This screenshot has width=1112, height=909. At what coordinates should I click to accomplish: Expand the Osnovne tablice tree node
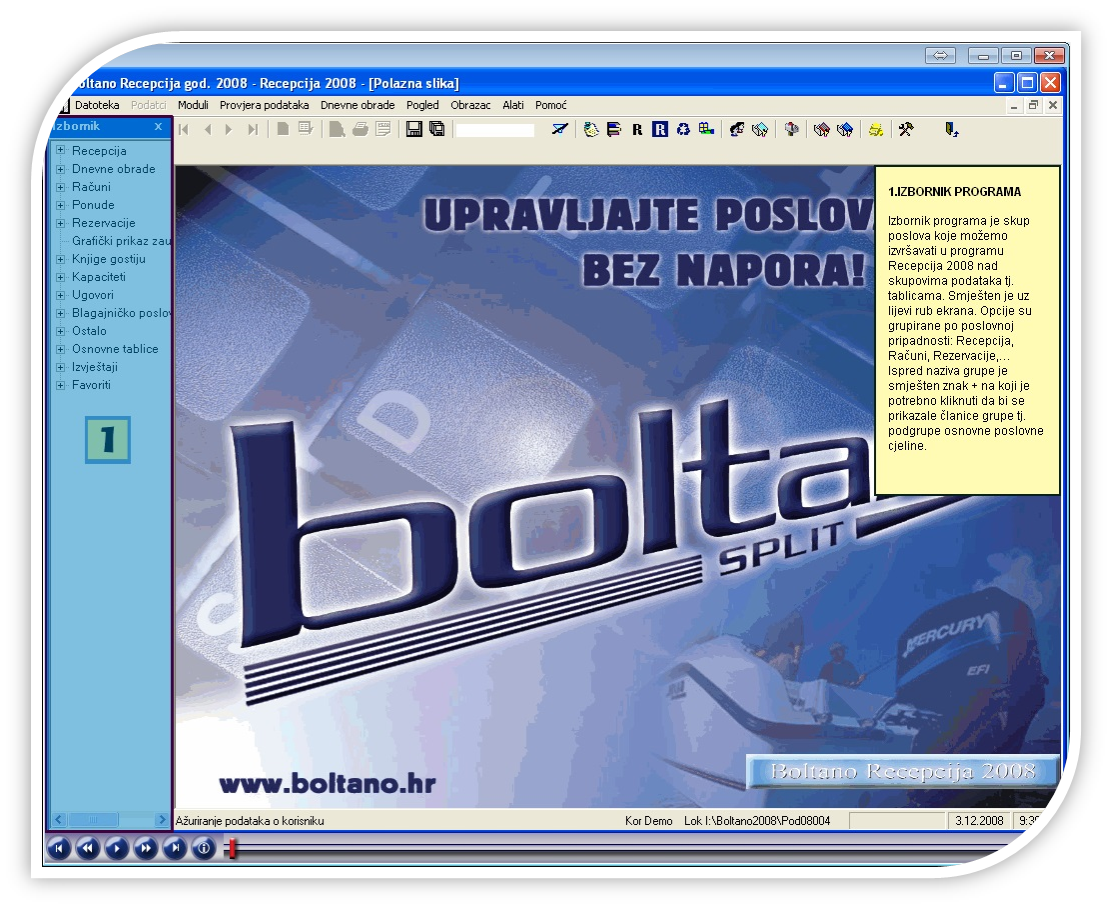tap(61, 349)
